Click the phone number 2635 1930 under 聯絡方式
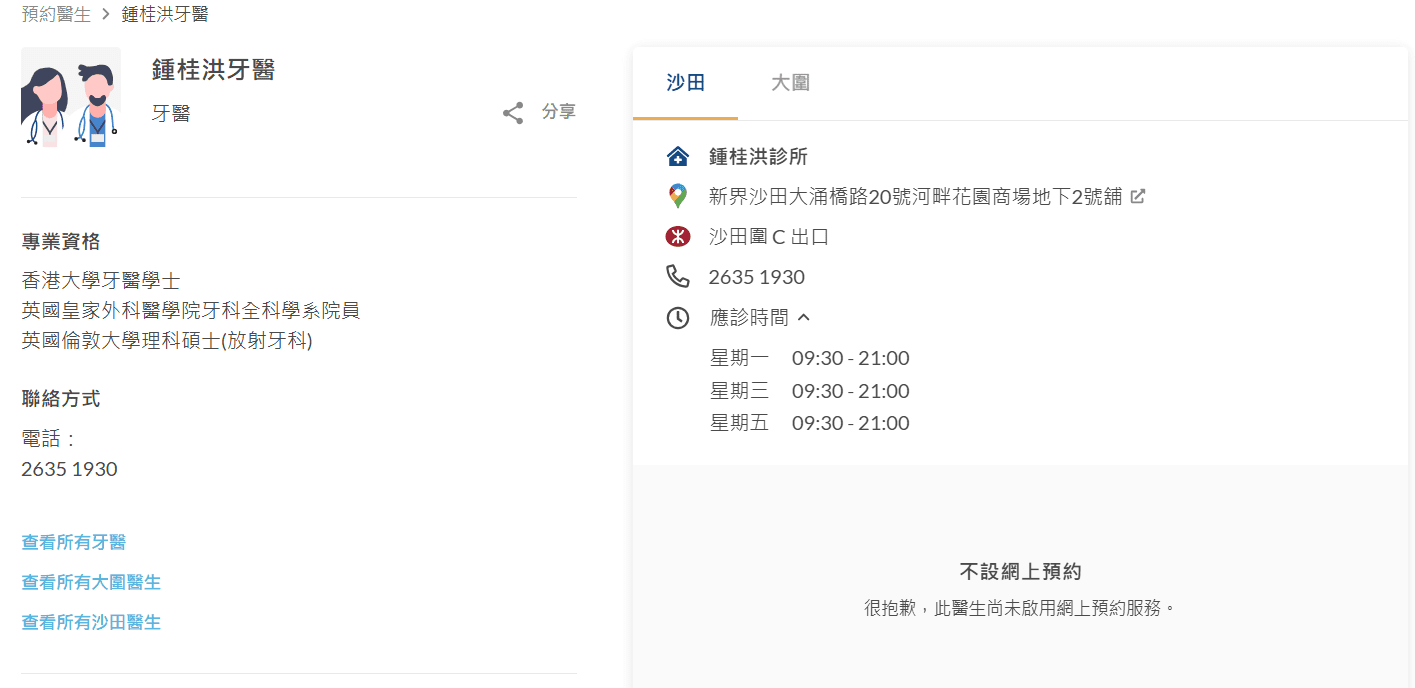The height and width of the screenshot is (688, 1415). click(x=68, y=468)
